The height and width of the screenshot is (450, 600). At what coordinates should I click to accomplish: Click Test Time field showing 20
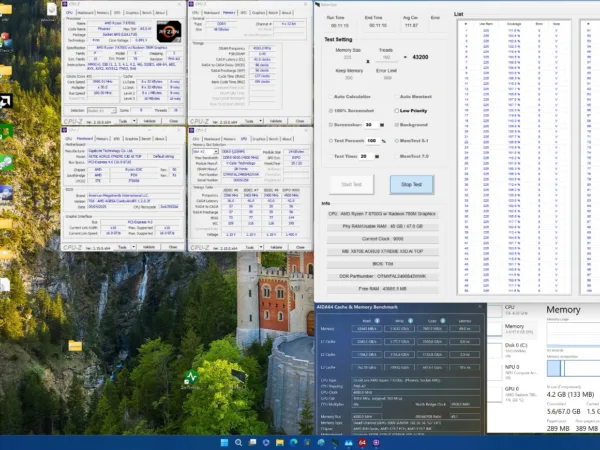[x=365, y=156]
